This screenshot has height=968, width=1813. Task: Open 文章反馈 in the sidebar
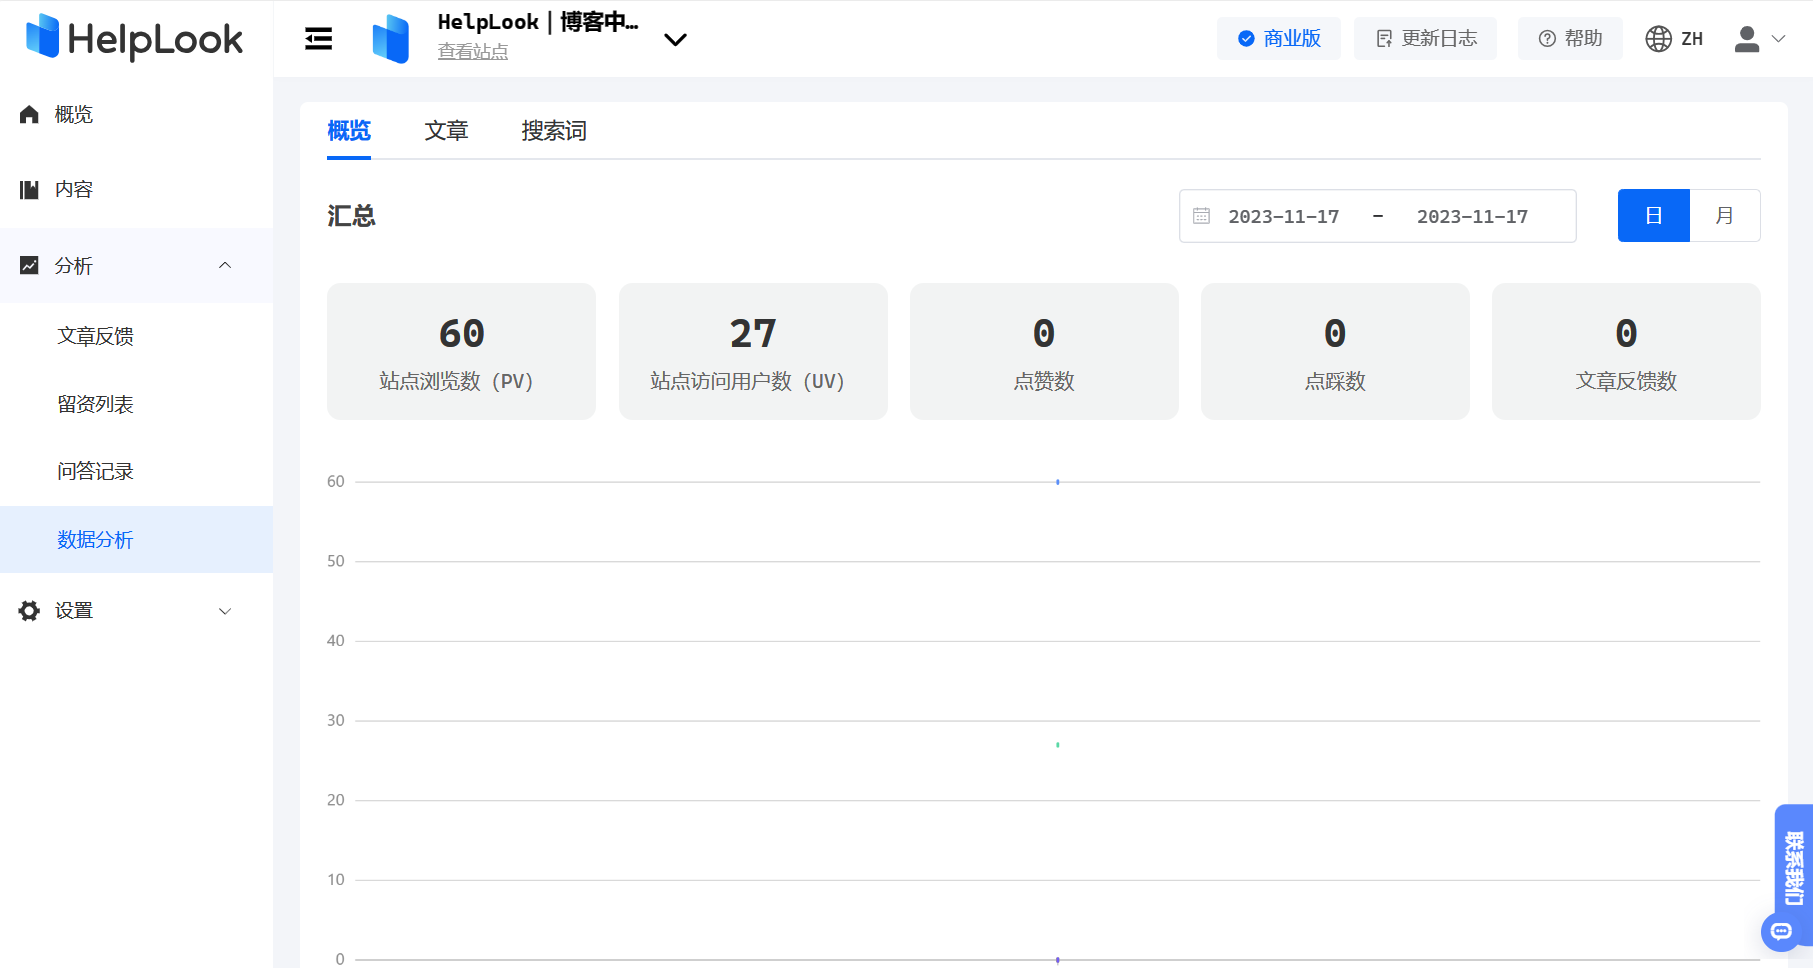[x=96, y=336]
